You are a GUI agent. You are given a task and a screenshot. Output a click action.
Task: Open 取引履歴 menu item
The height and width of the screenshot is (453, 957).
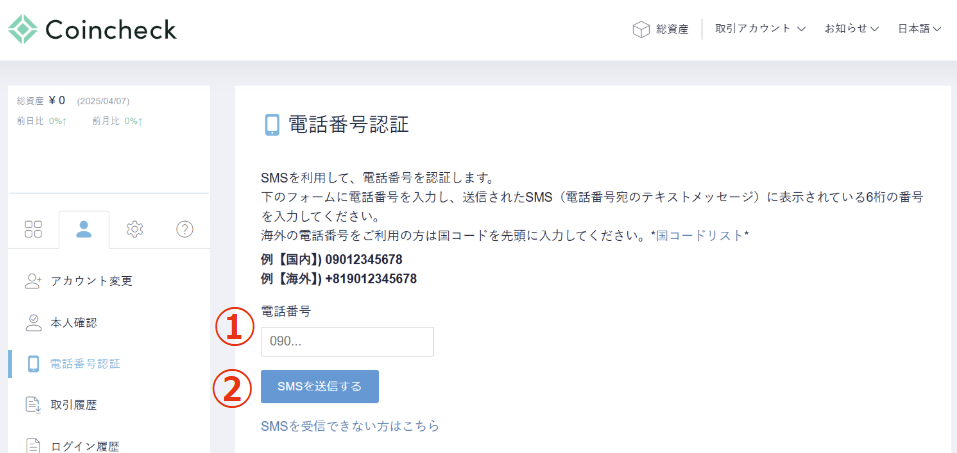(x=73, y=404)
